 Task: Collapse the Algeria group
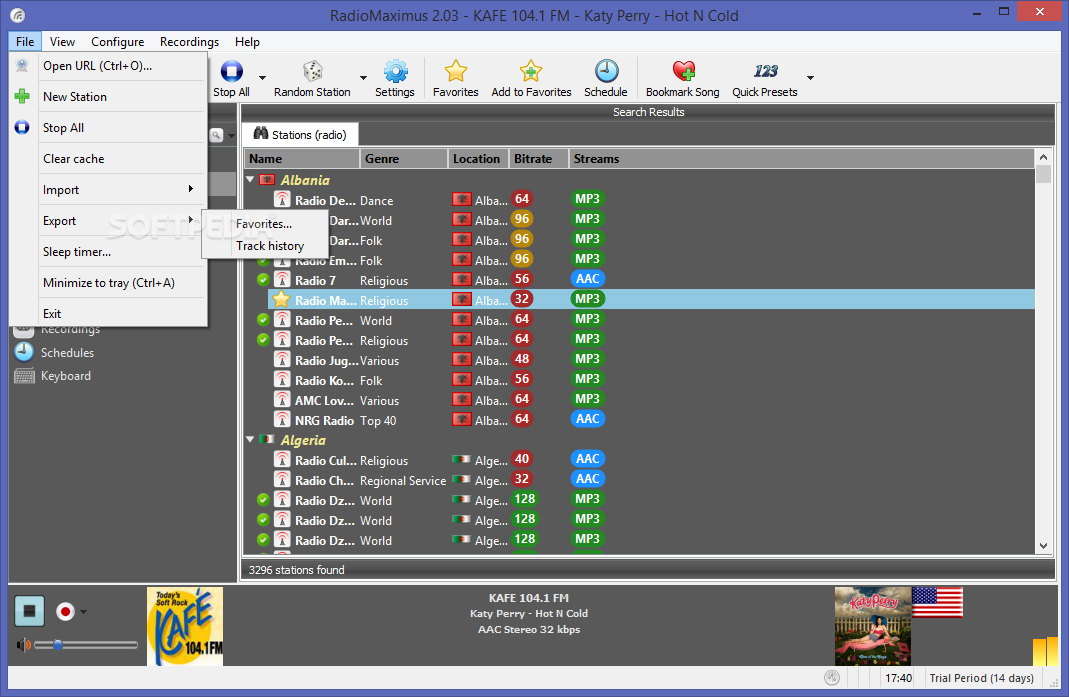click(250, 439)
